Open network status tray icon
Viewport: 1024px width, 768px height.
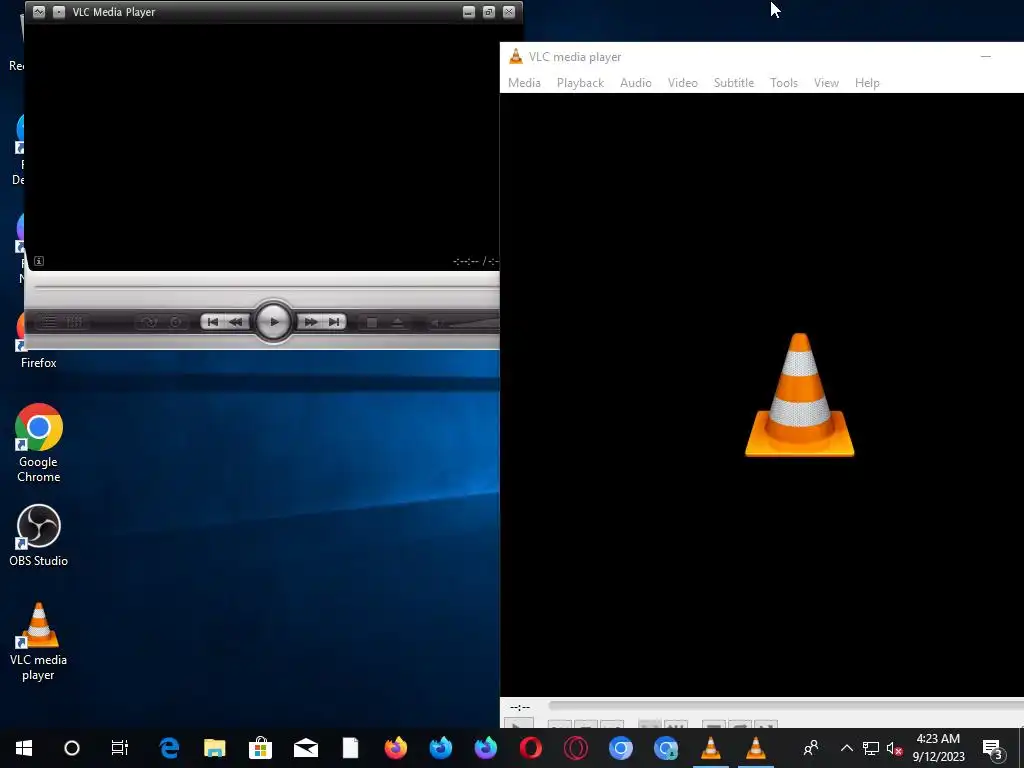click(871, 748)
